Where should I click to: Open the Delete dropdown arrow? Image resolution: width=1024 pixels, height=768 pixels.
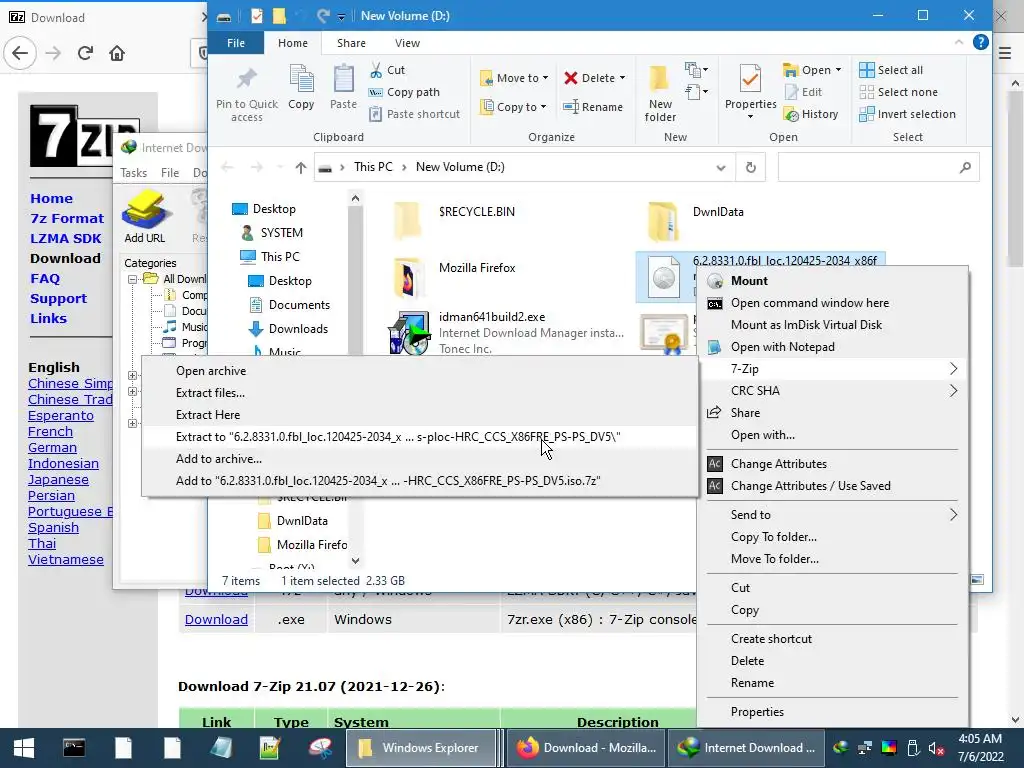(622, 78)
